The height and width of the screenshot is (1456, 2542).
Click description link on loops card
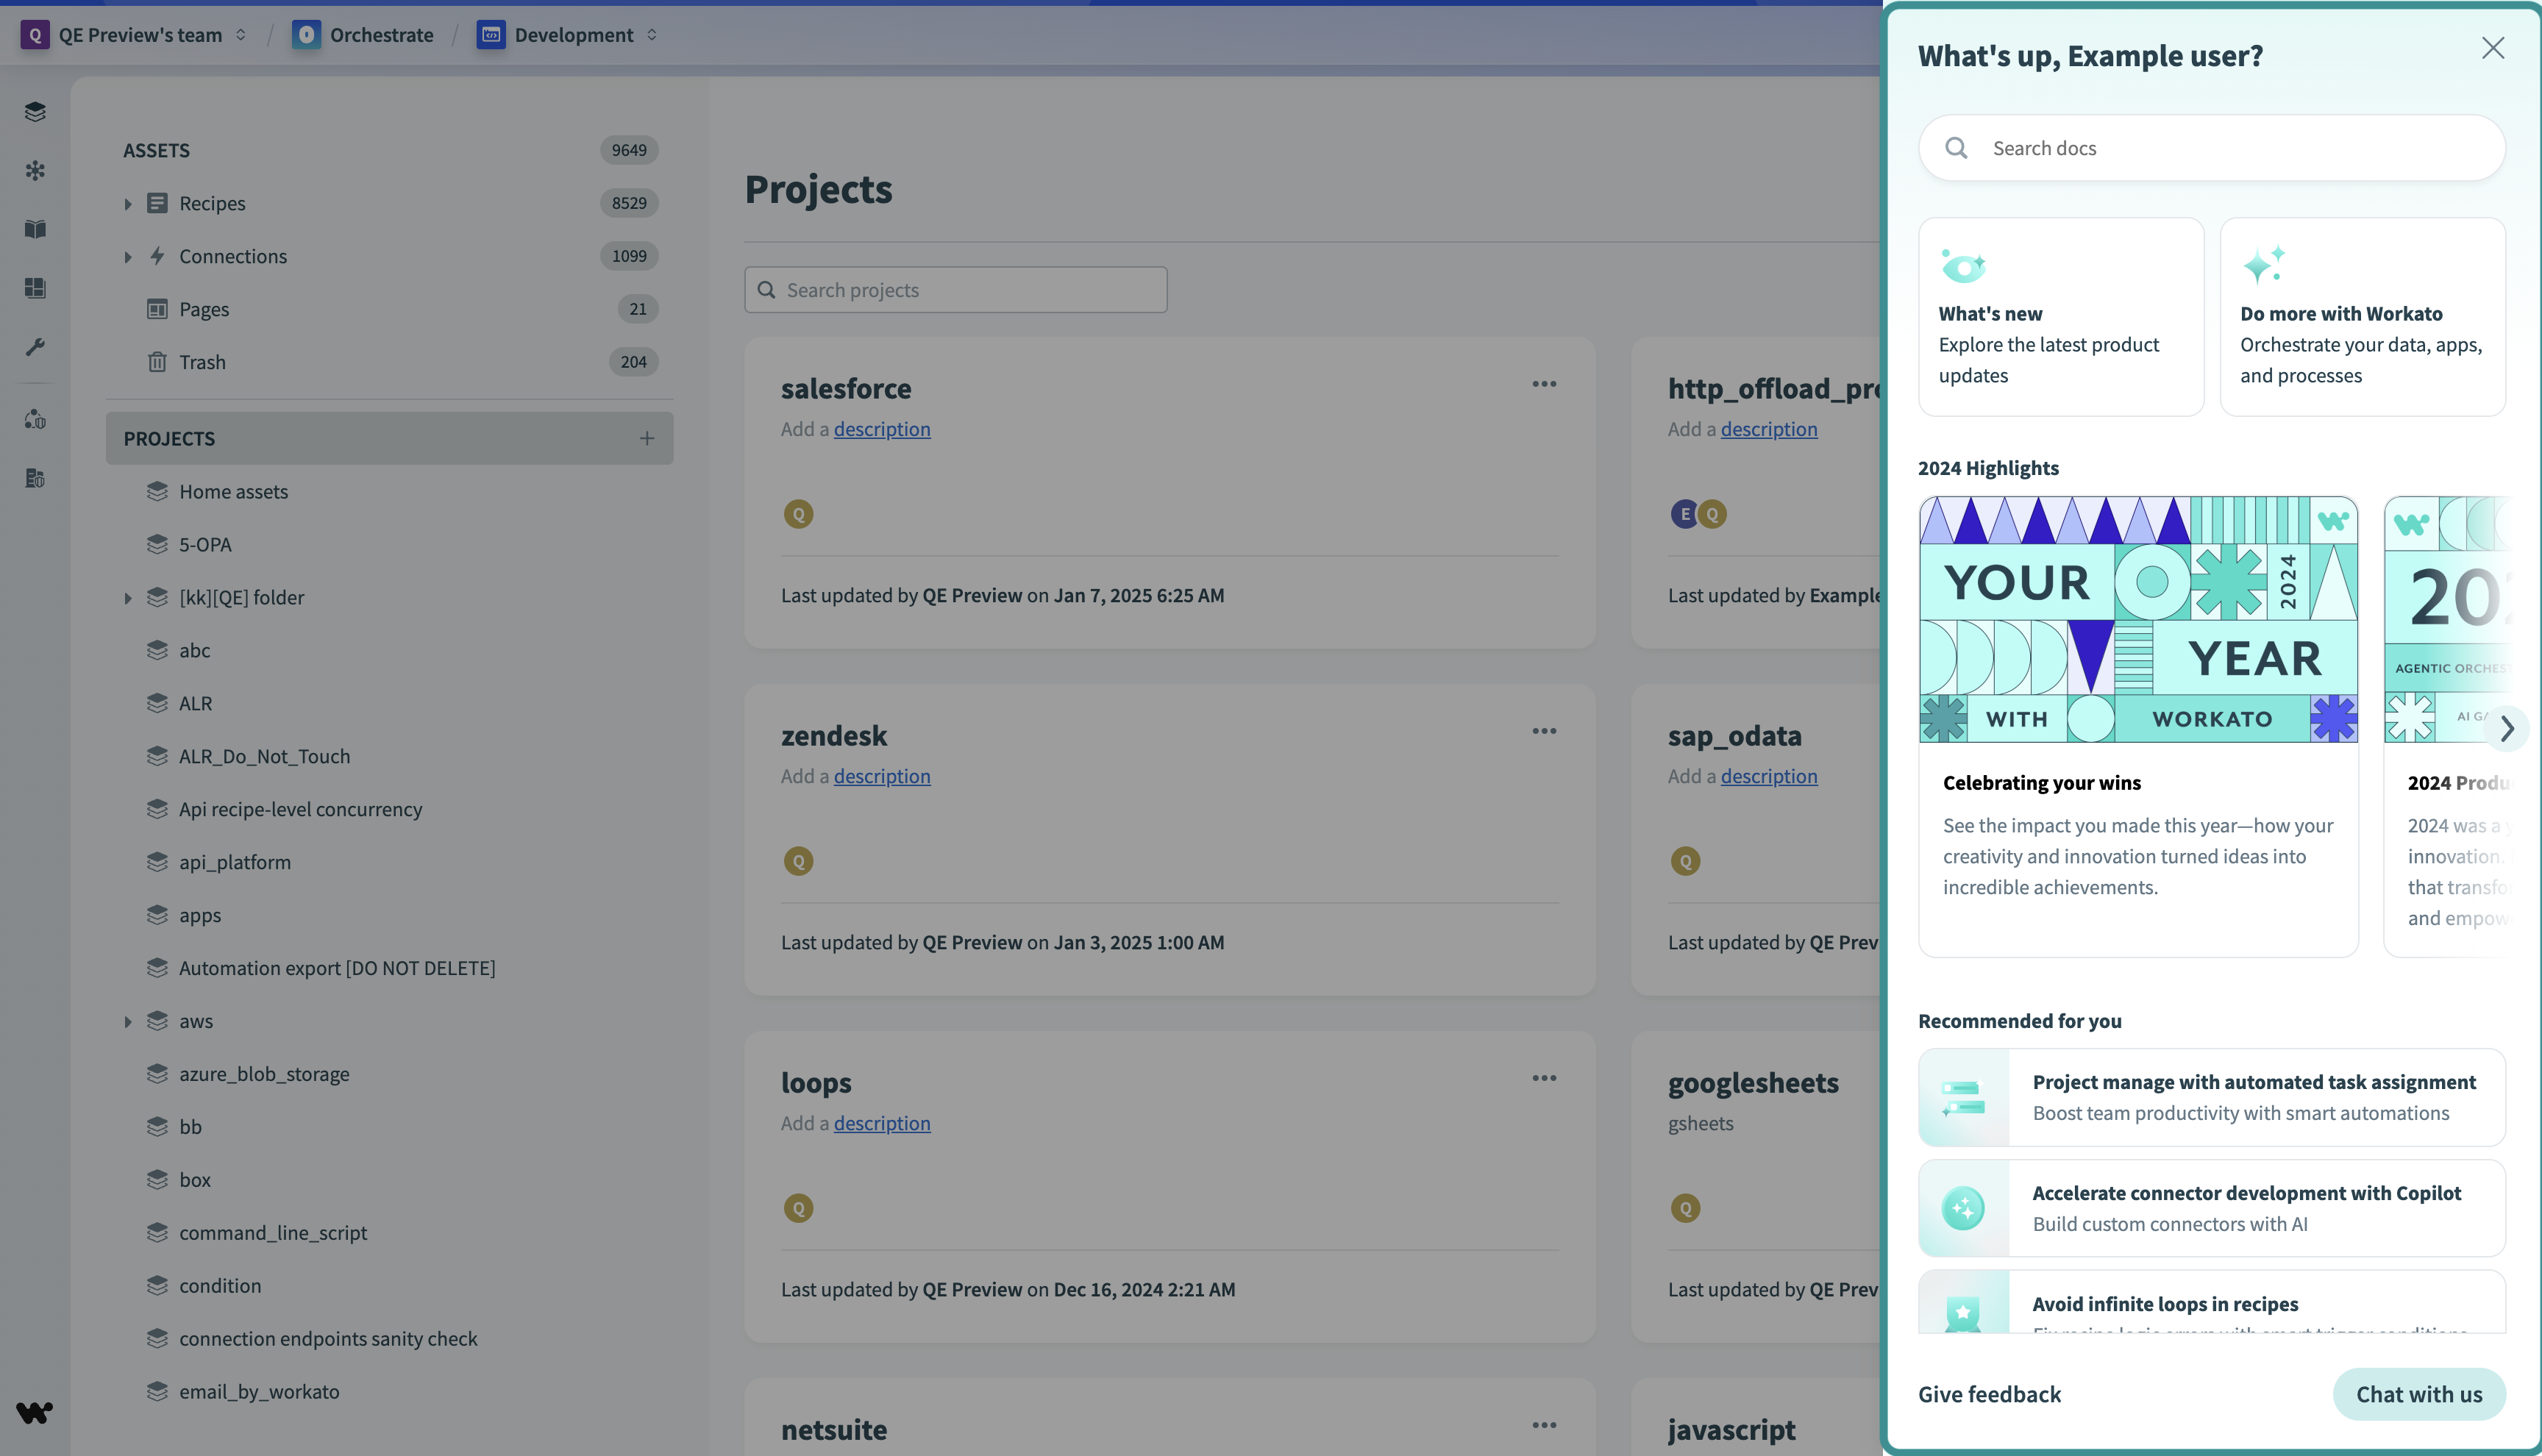(x=882, y=1123)
